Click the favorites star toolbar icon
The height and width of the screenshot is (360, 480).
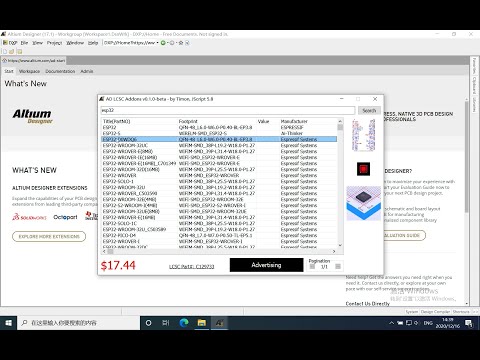tap(181, 43)
